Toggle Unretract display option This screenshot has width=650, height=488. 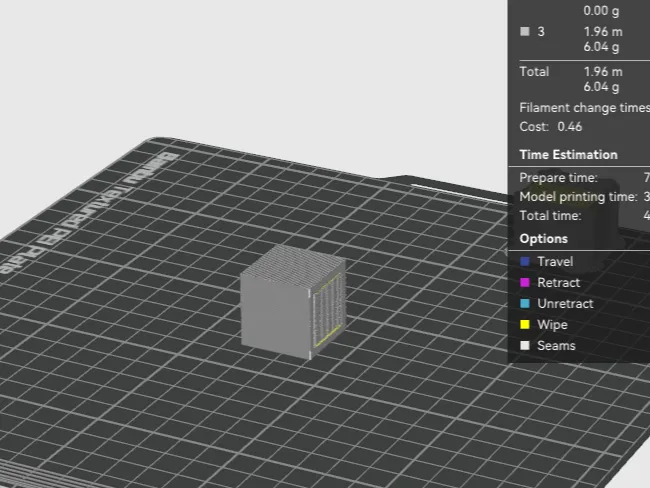(565, 303)
